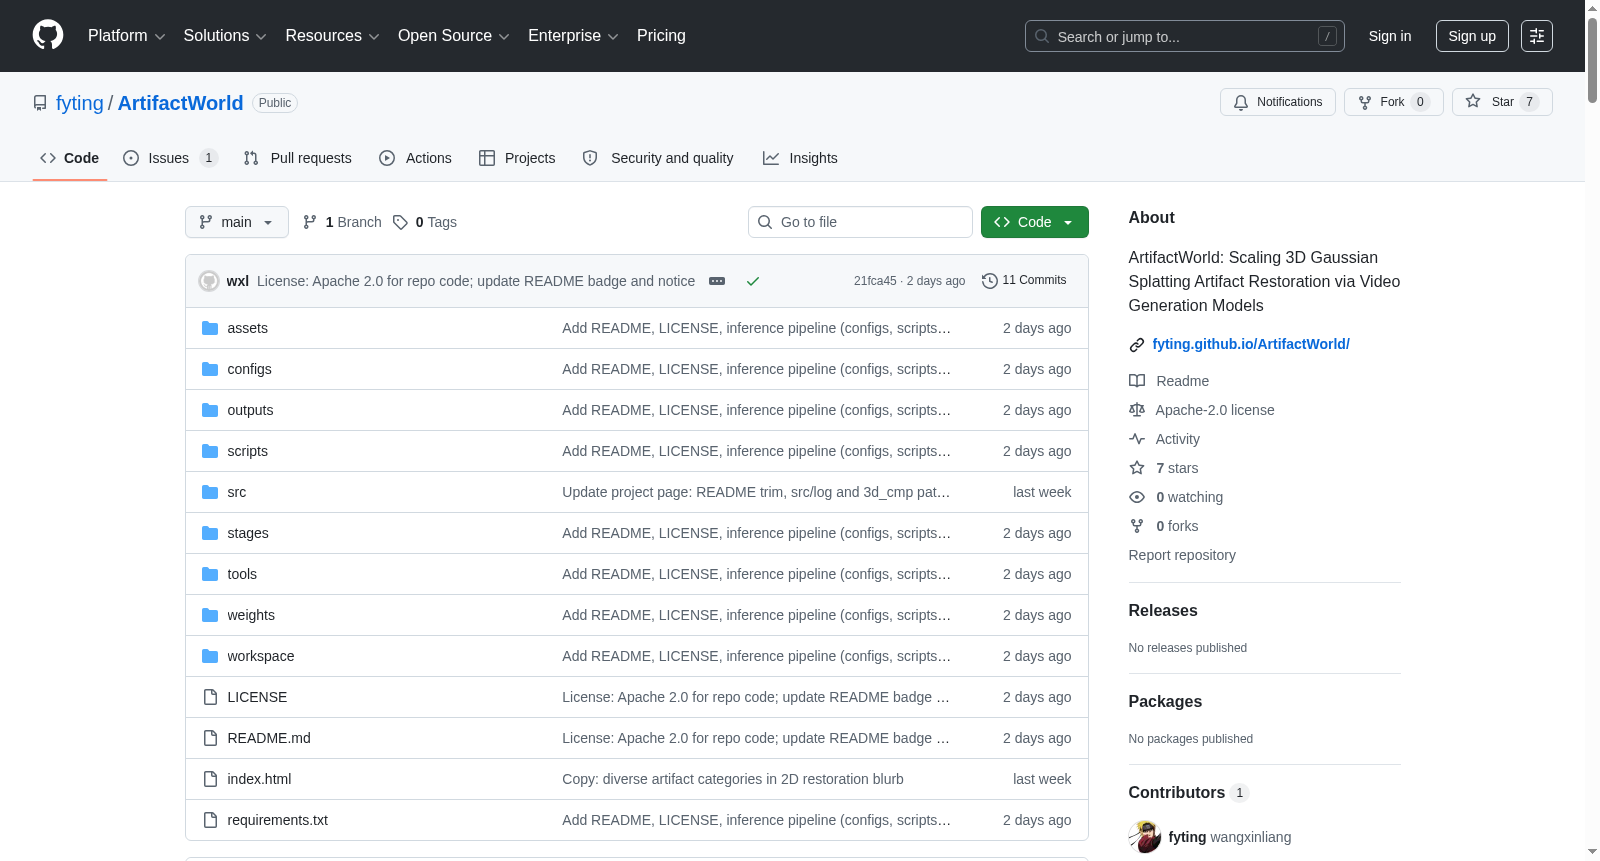Click Report repository link

pyautogui.click(x=1182, y=555)
